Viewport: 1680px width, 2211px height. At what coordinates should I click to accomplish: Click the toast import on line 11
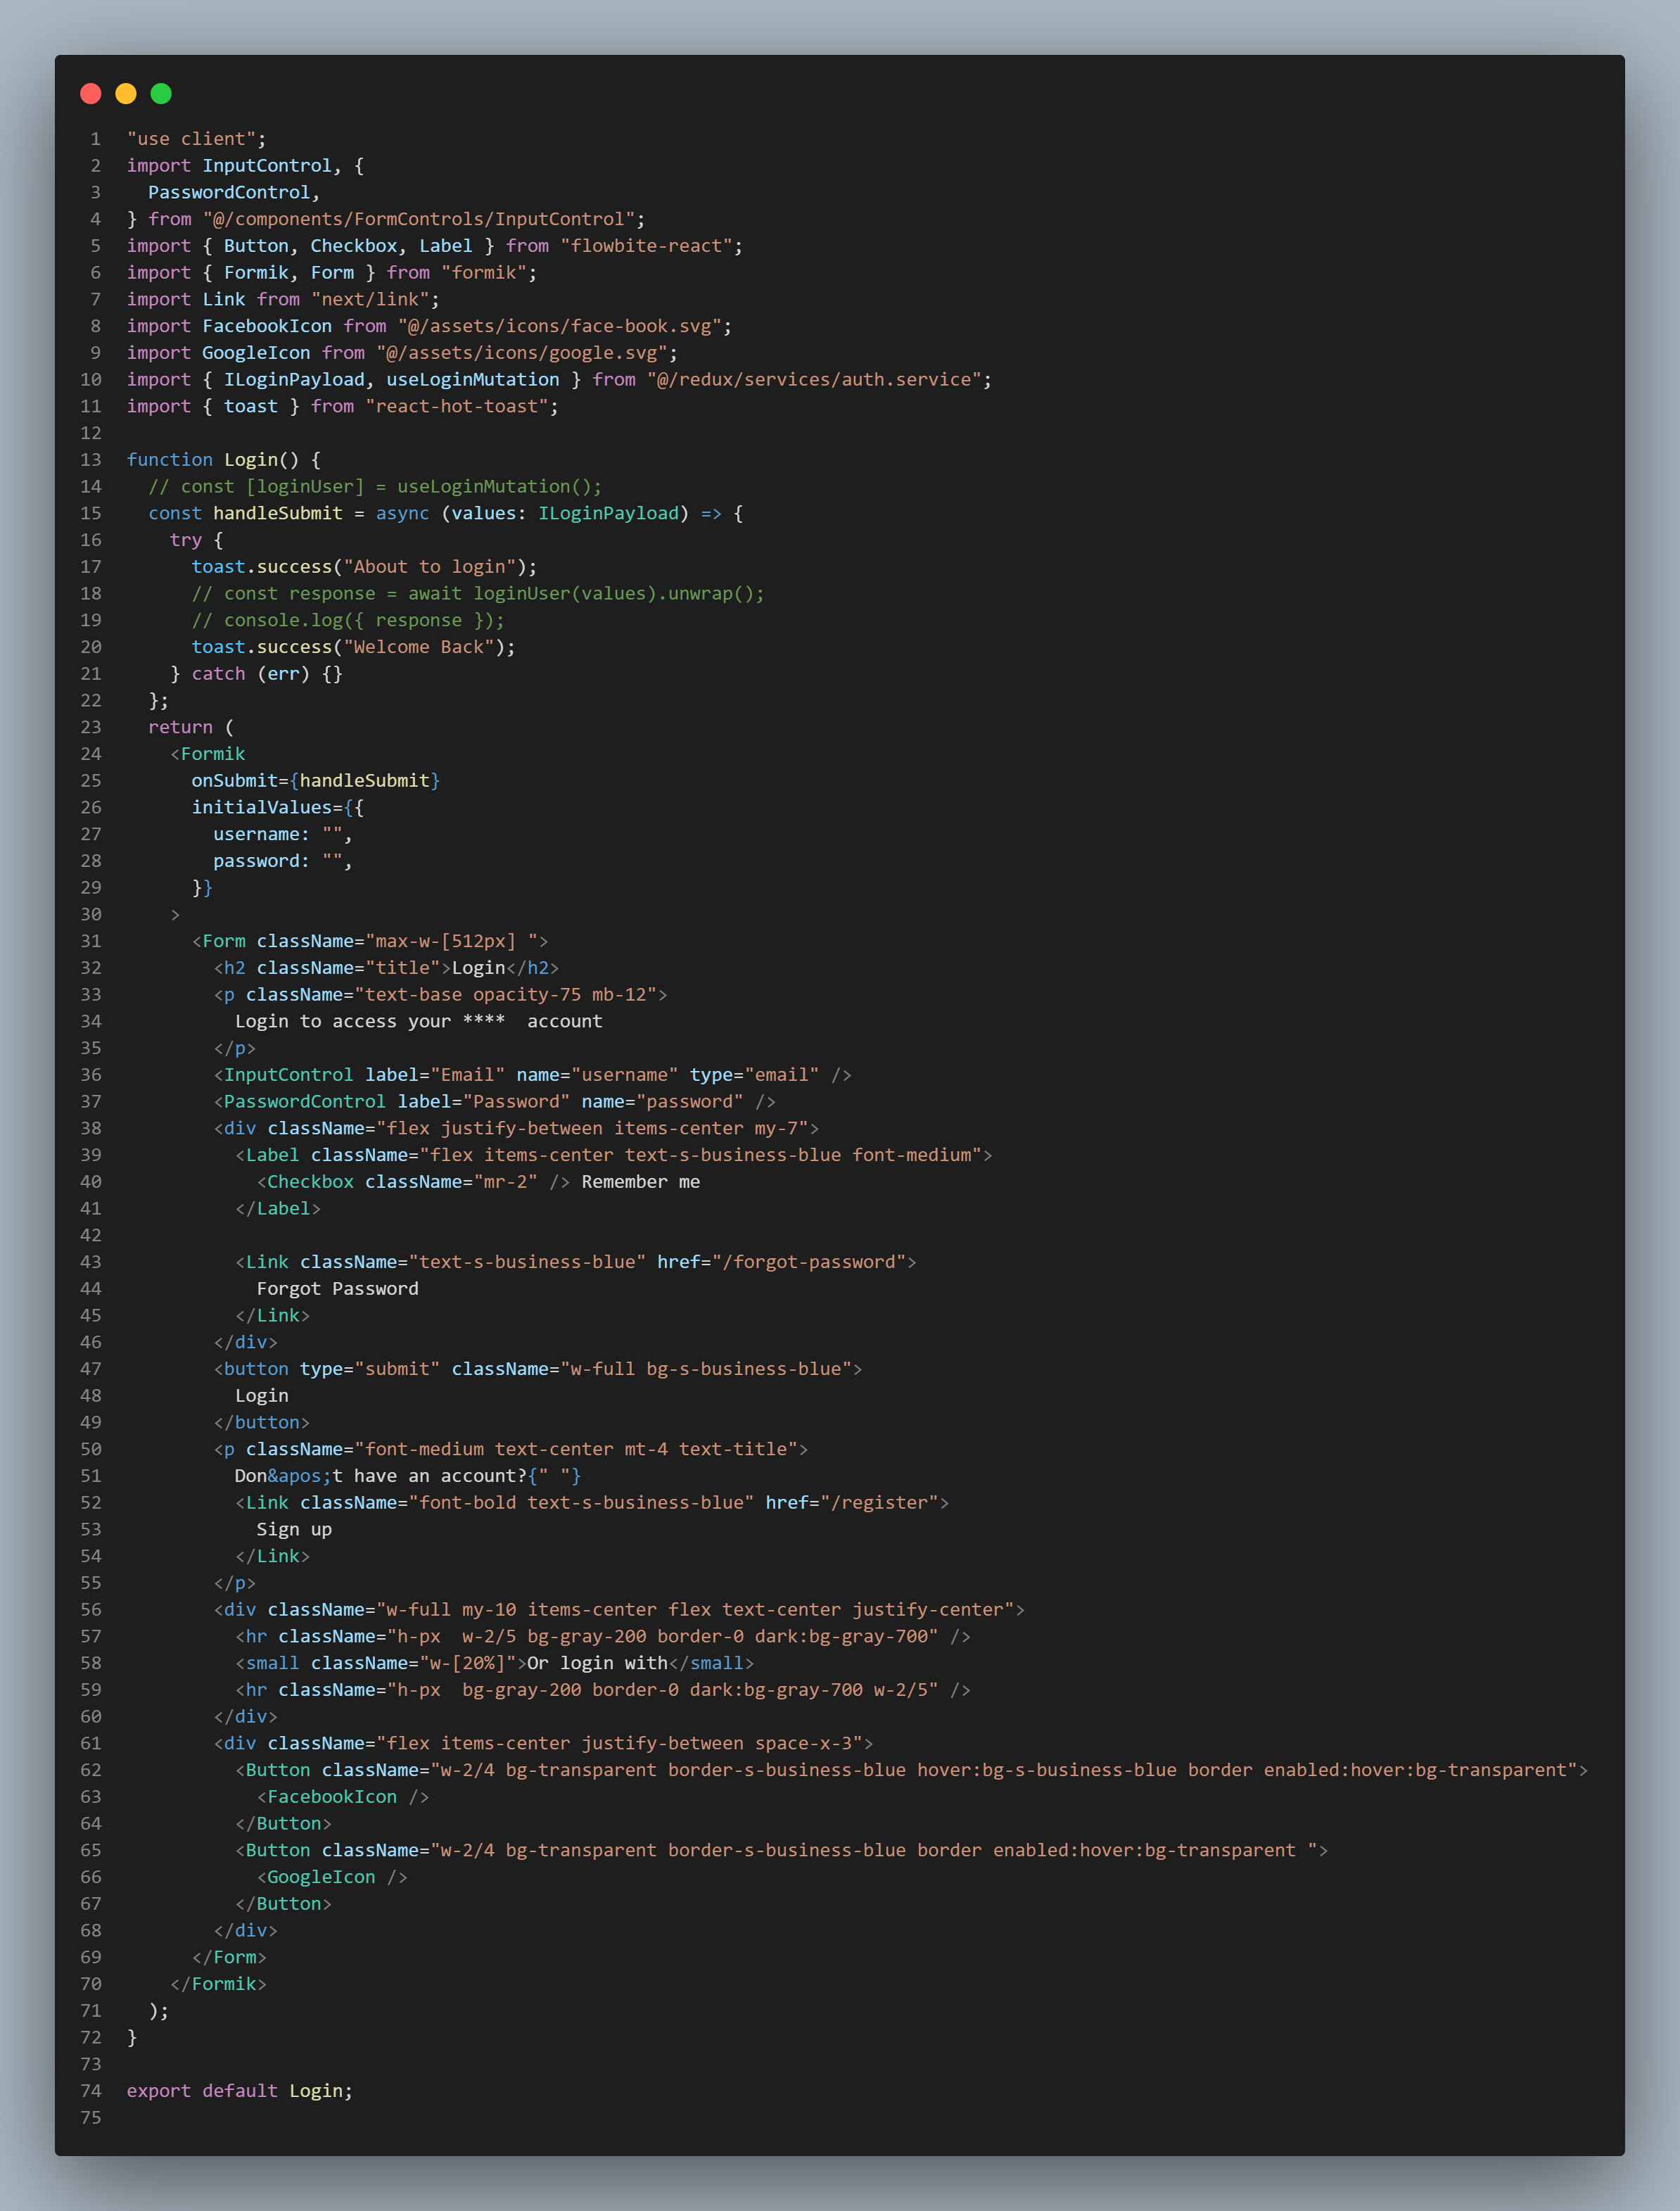coord(252,406)
